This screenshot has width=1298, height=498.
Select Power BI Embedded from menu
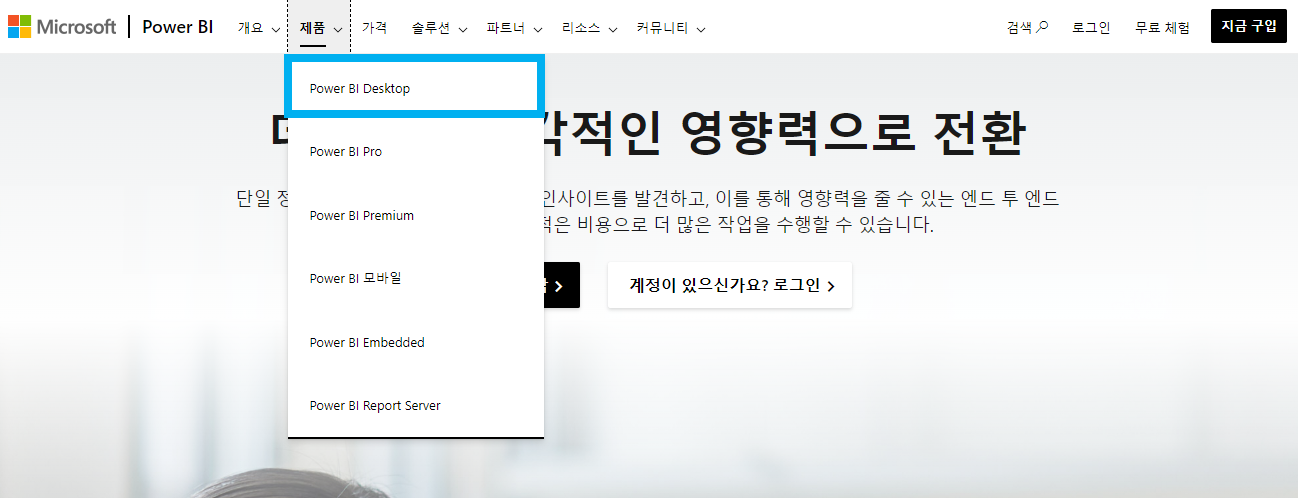[x=415, y=342]
